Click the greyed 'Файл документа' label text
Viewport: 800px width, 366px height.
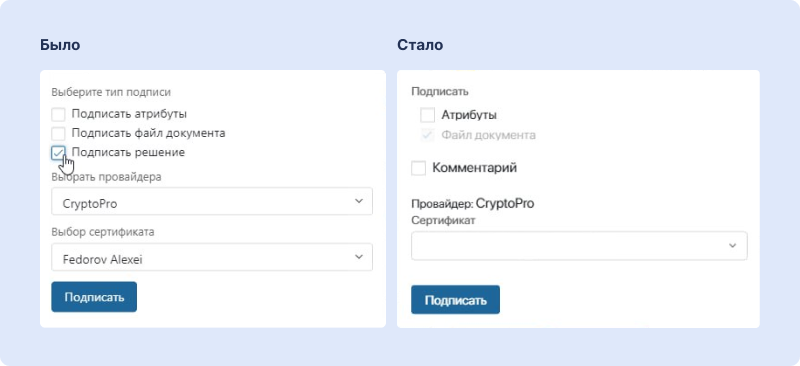(x=488, y=135)
